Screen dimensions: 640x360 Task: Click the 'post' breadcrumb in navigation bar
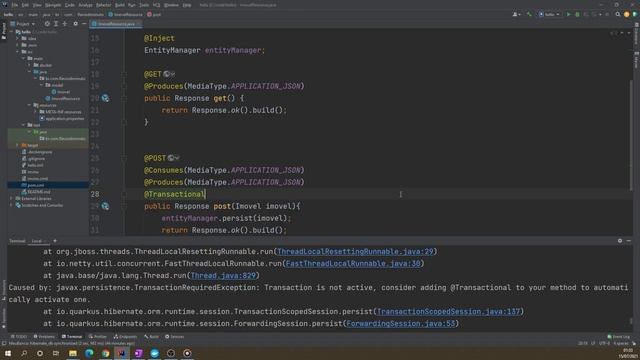pyautogui.click(x=154, y=14)
